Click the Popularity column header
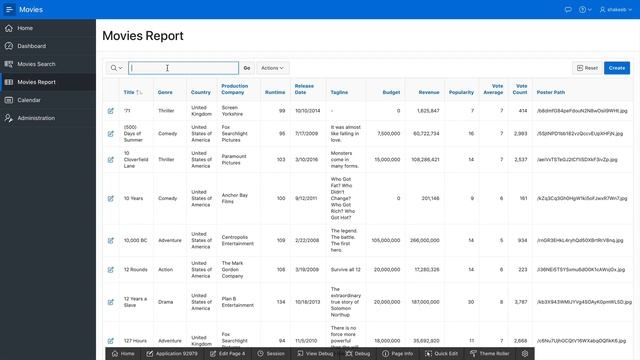The height and width of the screenshot is (360, 640). [461, 93]
